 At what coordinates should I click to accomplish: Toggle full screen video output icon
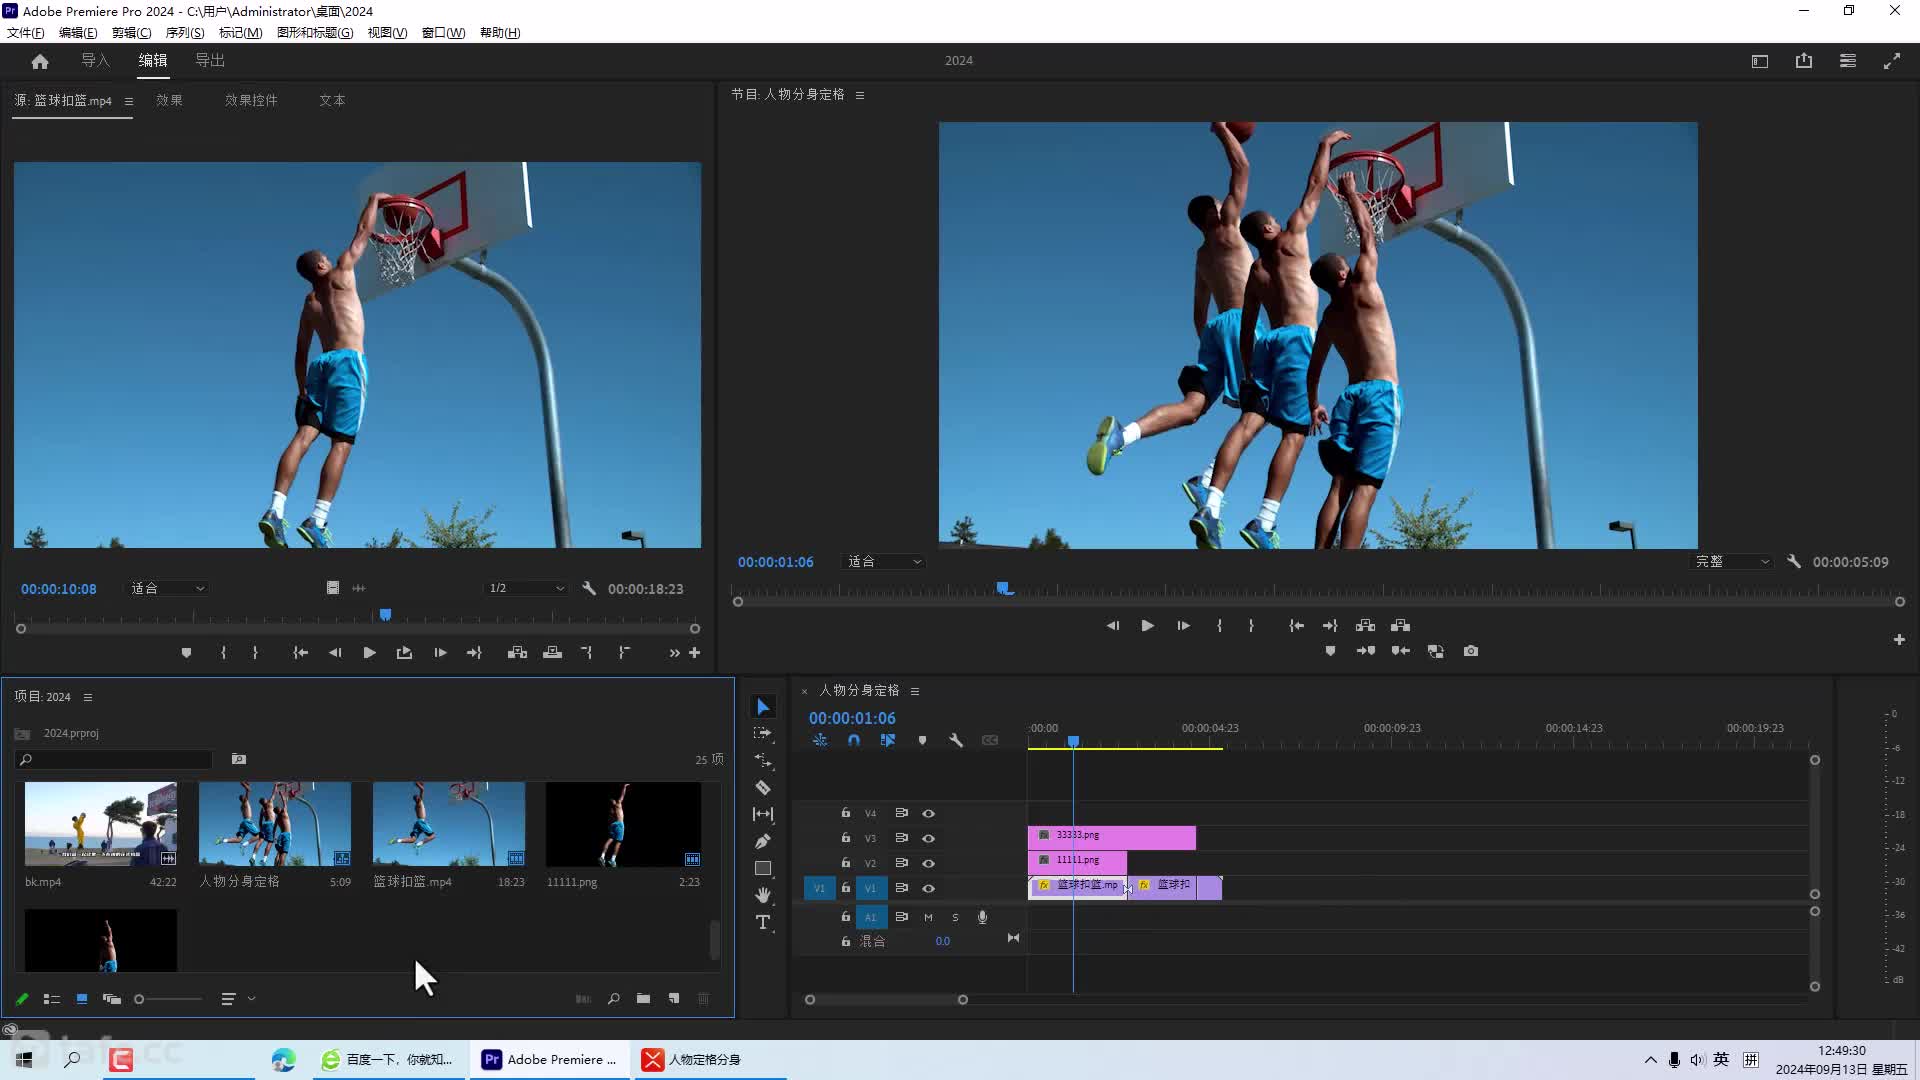[x=1892, y=61]
